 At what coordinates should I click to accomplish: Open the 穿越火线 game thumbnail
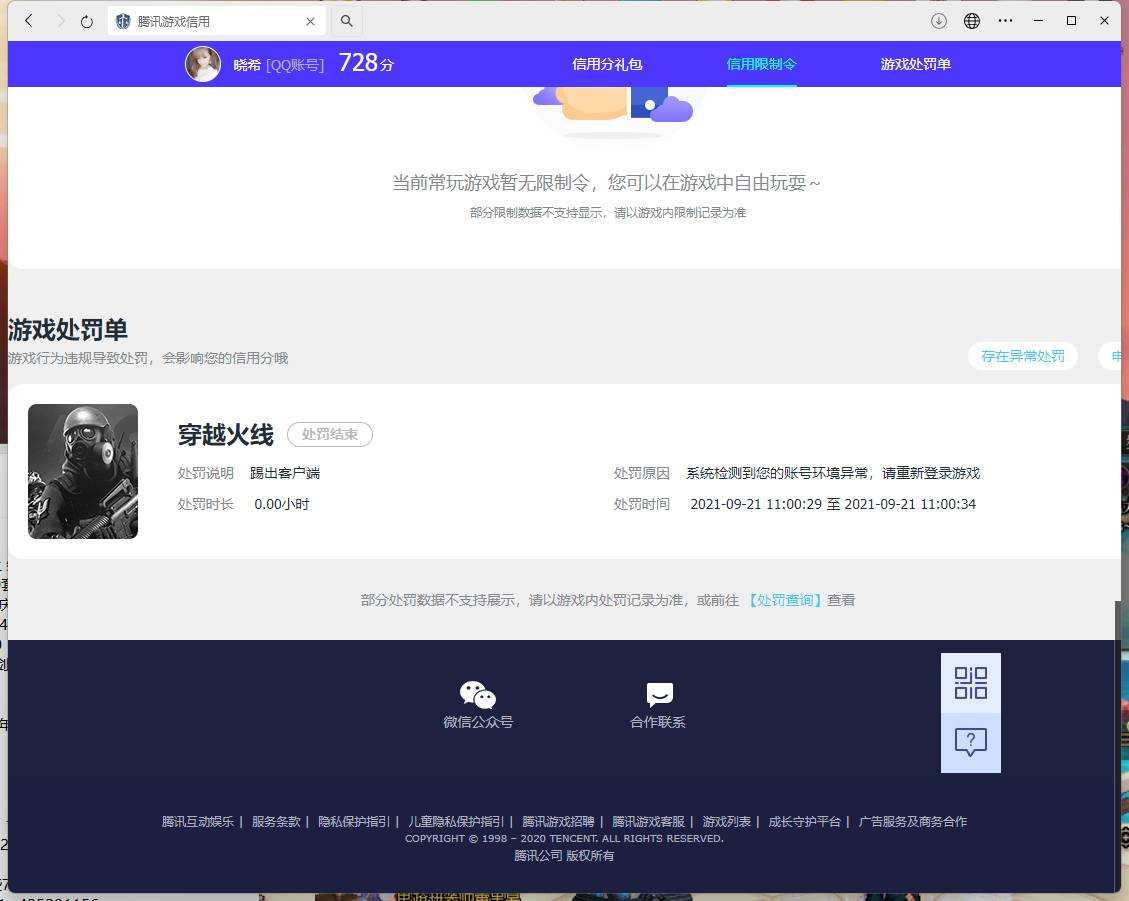(x=83, y=471)
